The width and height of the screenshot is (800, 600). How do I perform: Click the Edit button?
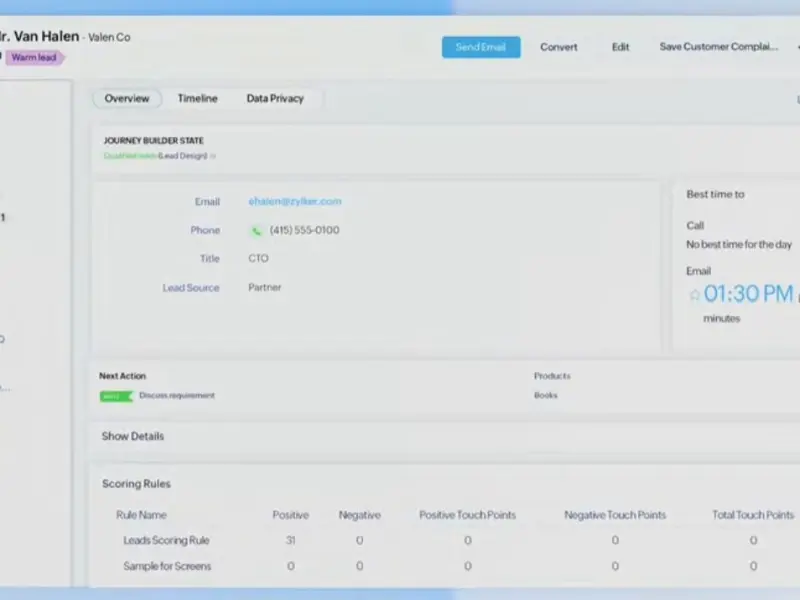point(620,47)
